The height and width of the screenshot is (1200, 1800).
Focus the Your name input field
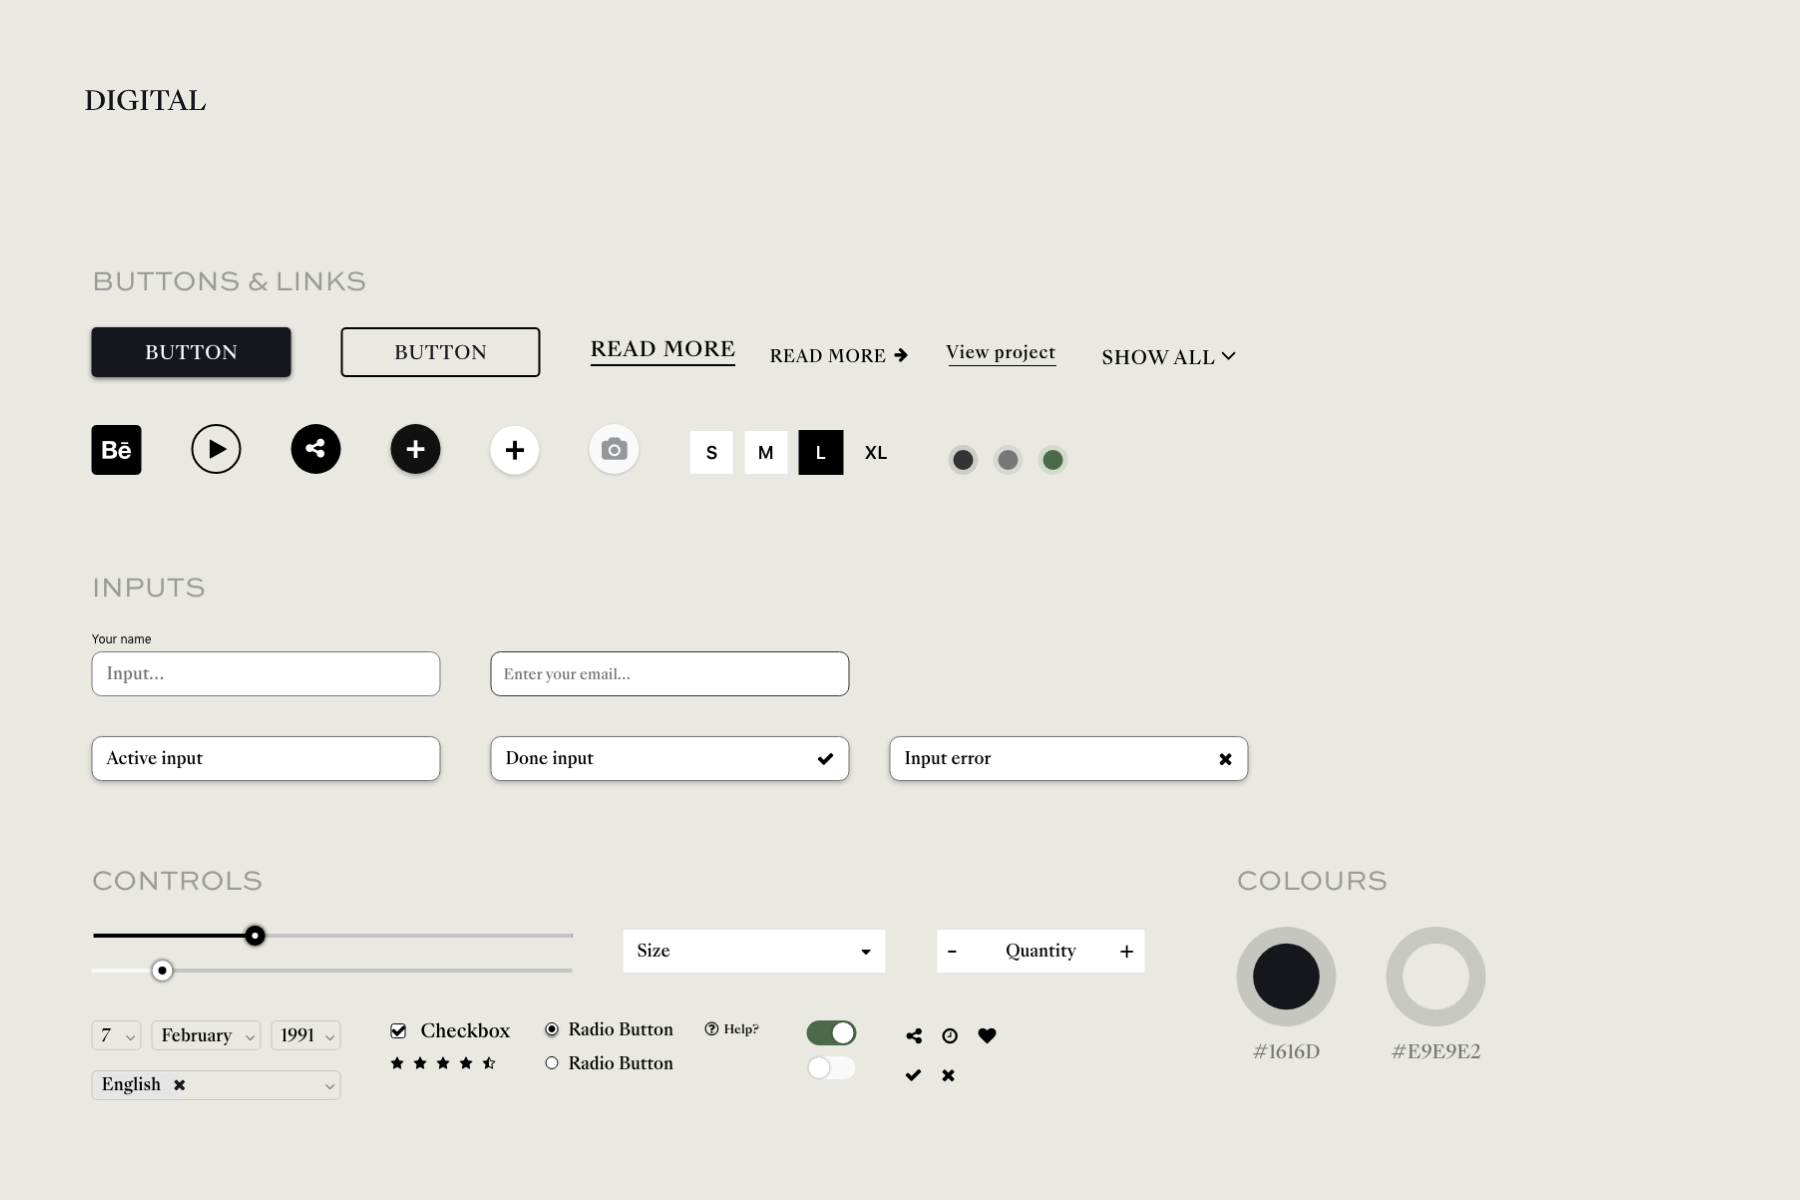(266, 674)
